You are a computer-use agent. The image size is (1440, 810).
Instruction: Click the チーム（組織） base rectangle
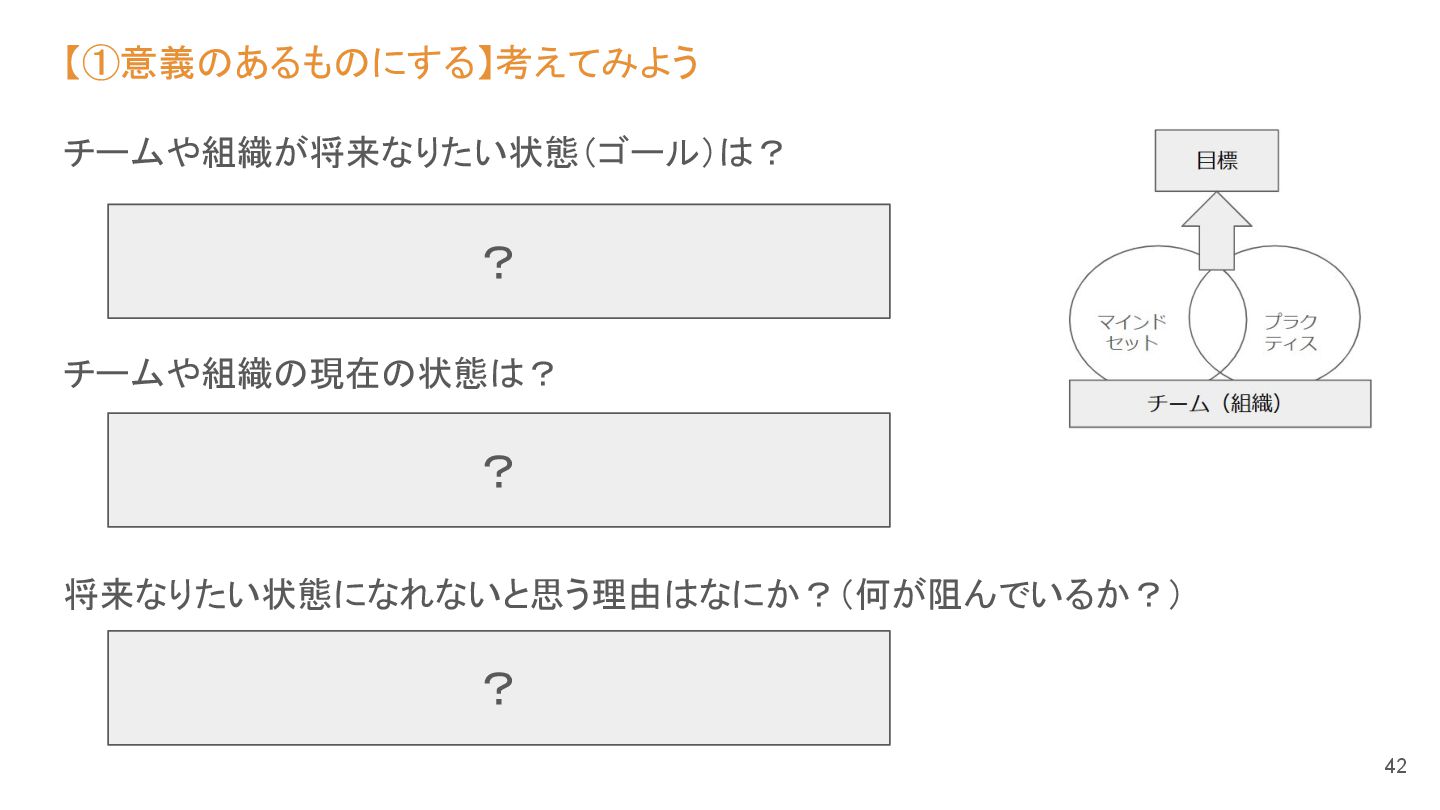pyautogui.click(x=1219, y=404)
